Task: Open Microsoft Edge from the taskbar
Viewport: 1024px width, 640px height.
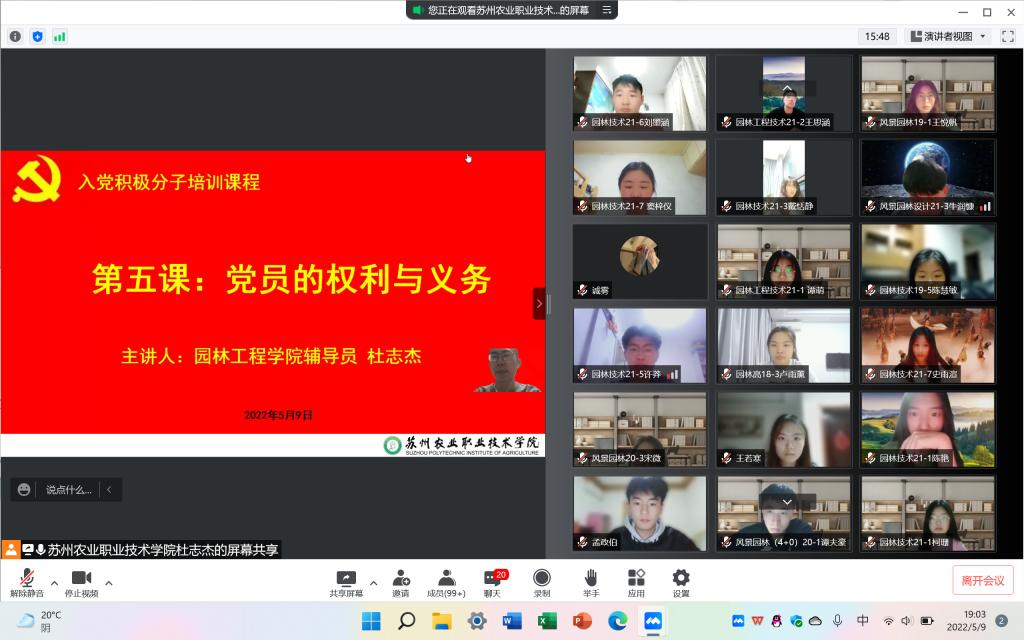Action: click(x=618, y=620)
